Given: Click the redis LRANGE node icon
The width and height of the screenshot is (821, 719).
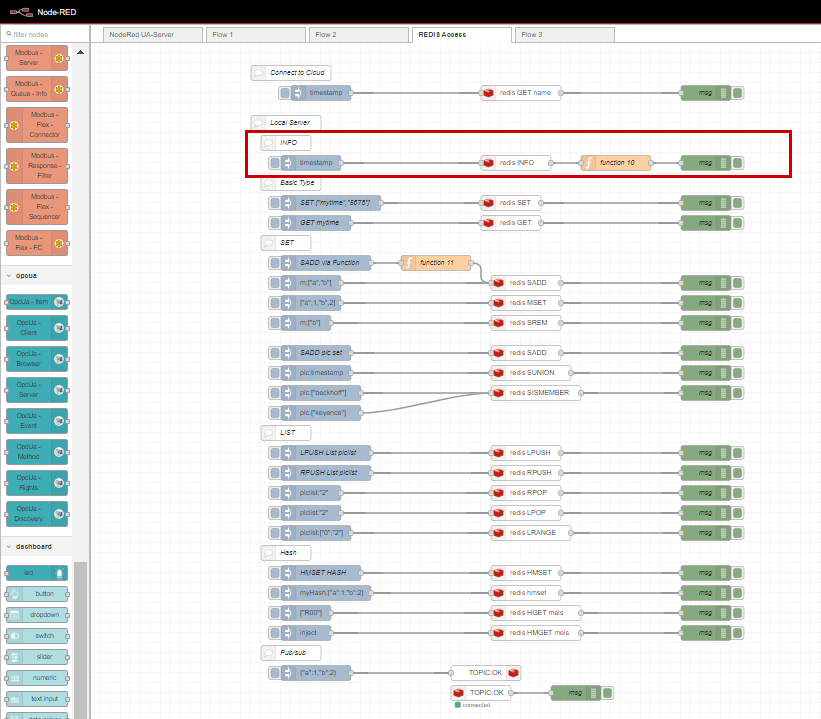Looking at the screenshot, I should click(498, 533).
